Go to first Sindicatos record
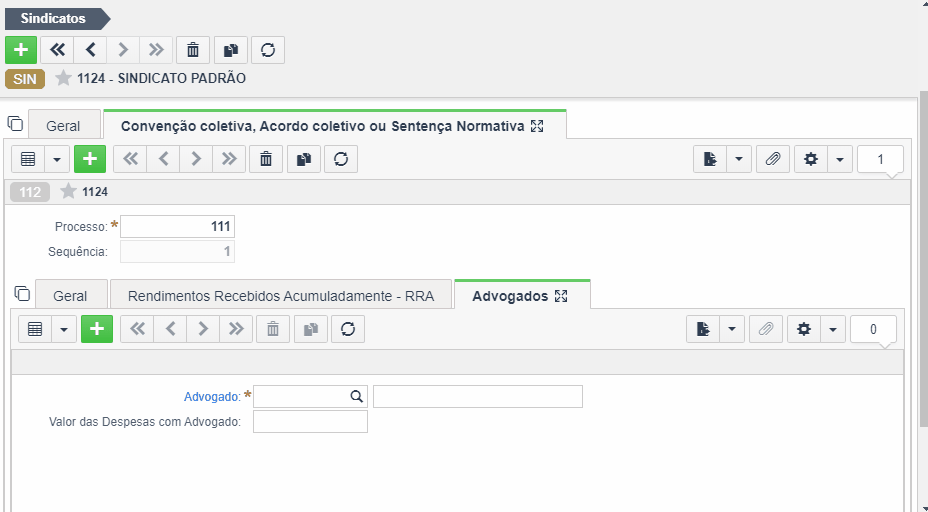Screen dimensions: 928x512 (x=57, y=50)
